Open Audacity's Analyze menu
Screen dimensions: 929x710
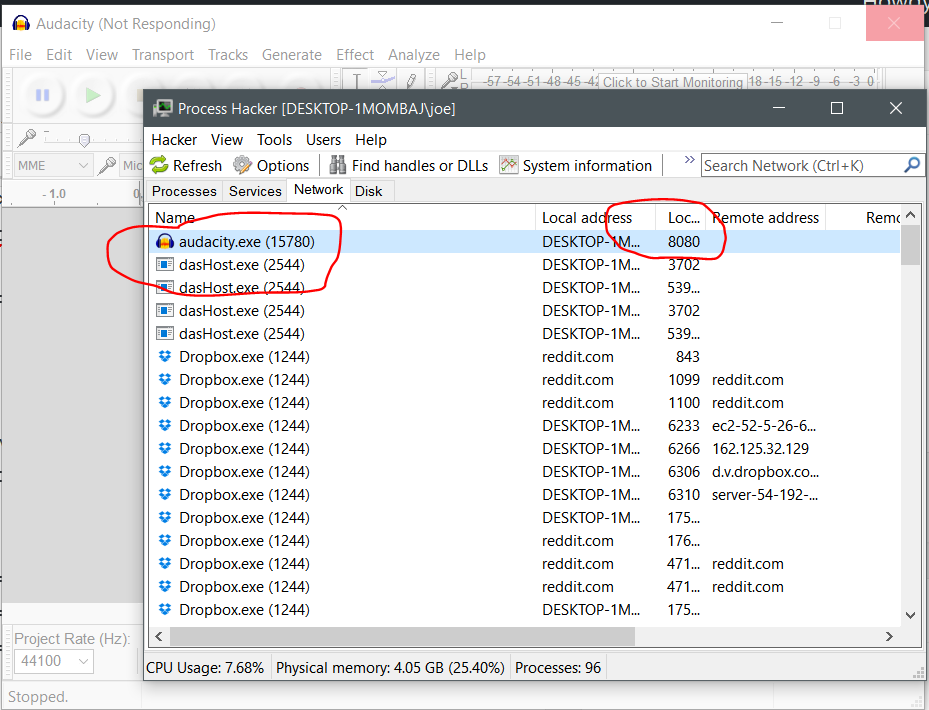414,55
